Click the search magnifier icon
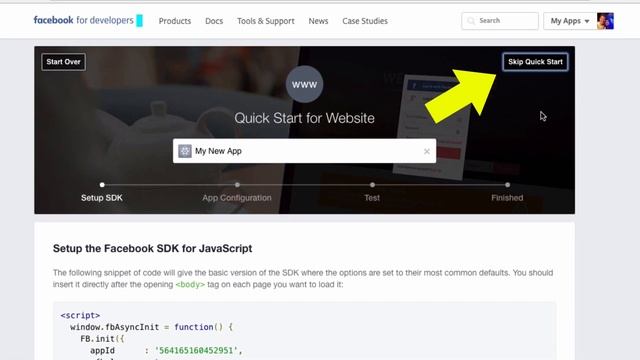This screenshot has width=640, height=360. pos(471,21)
